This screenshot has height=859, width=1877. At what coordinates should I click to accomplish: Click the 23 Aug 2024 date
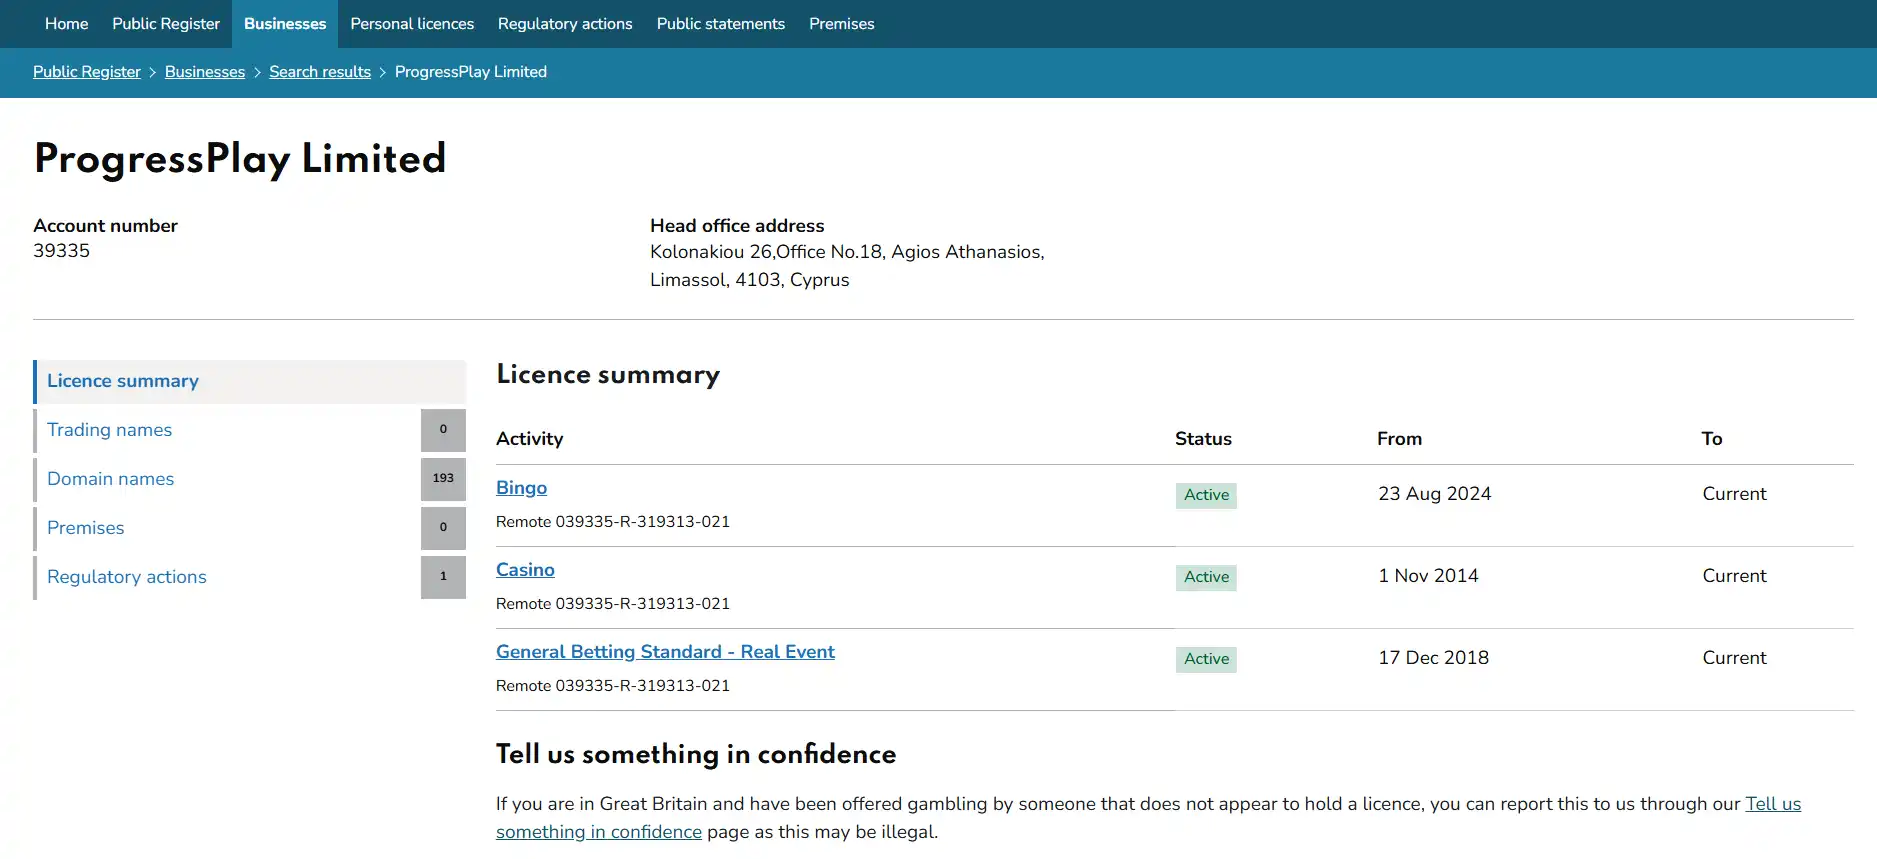tap(1434, 494)
